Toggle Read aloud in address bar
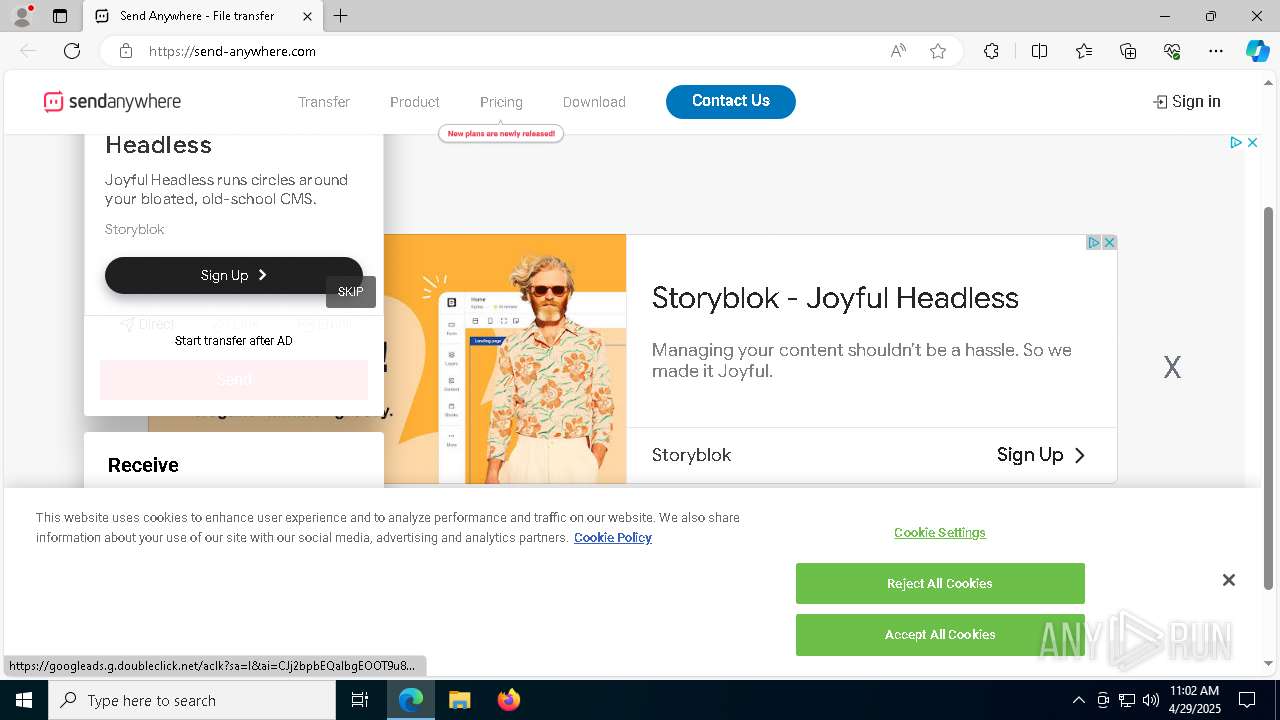Viewport: 1280px width, 720px height. tap(898, 51)
